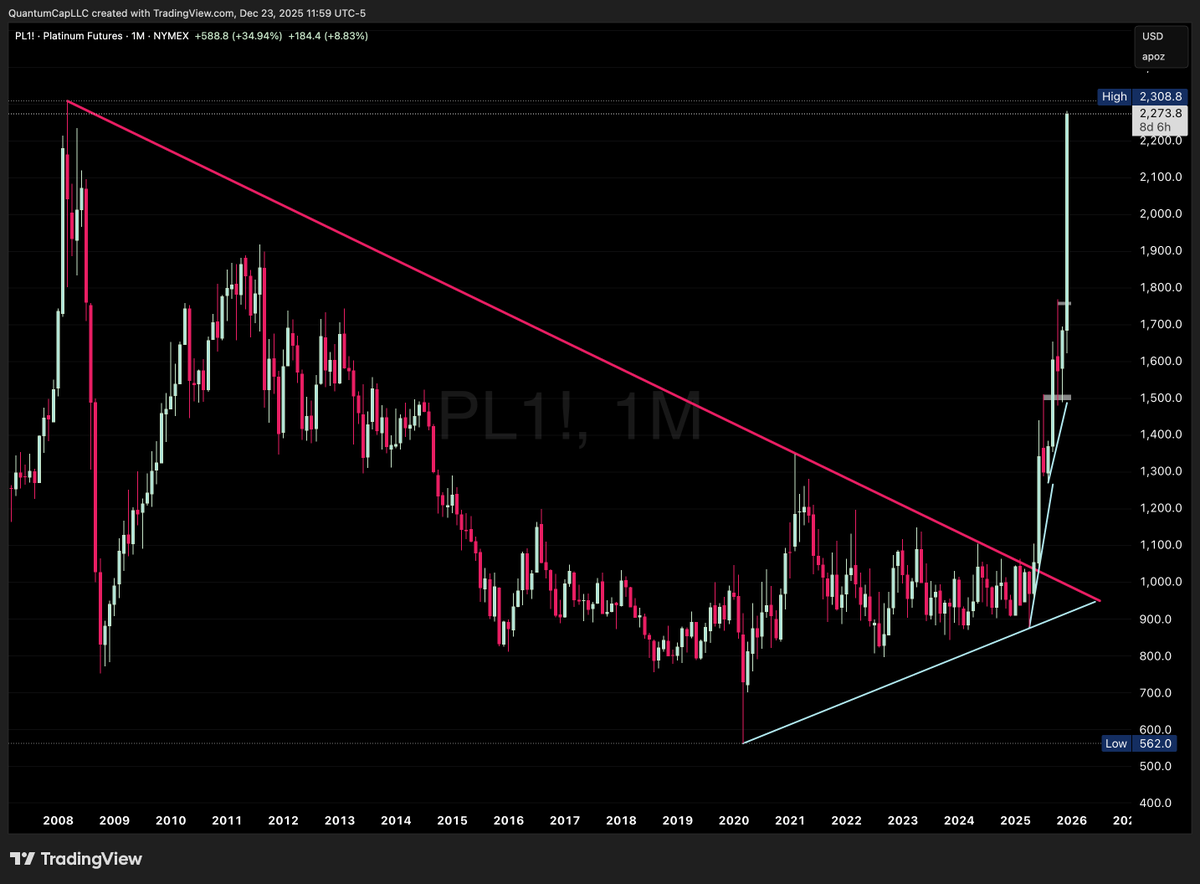Click the TradingView.com attribution link
The image size is (1200, 884).
coord(191,13)
